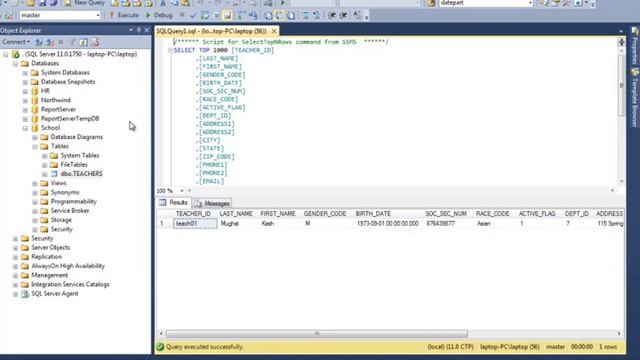
Task: Open Object Explorer window position dropdown
Action: coord(131,30)
